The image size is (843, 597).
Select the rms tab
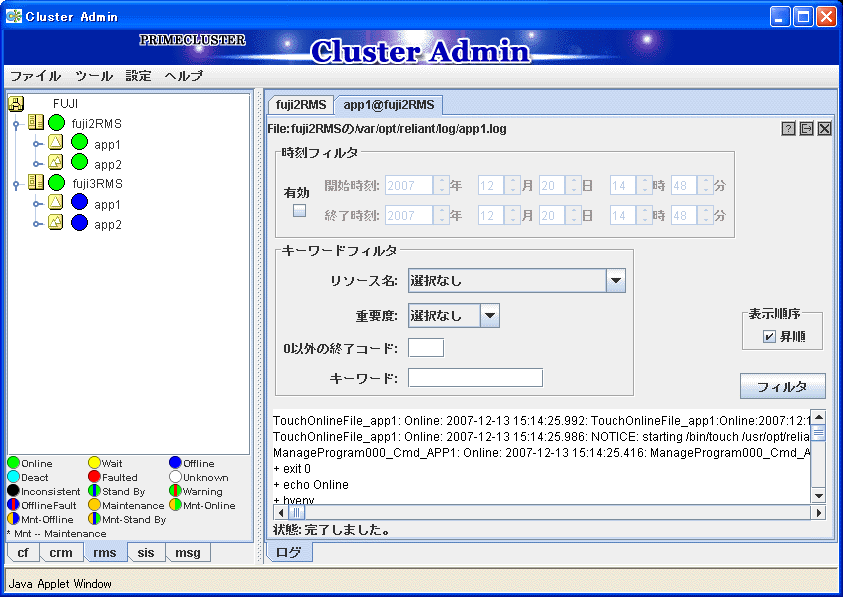pyautogui.click(x=105, y=552)
